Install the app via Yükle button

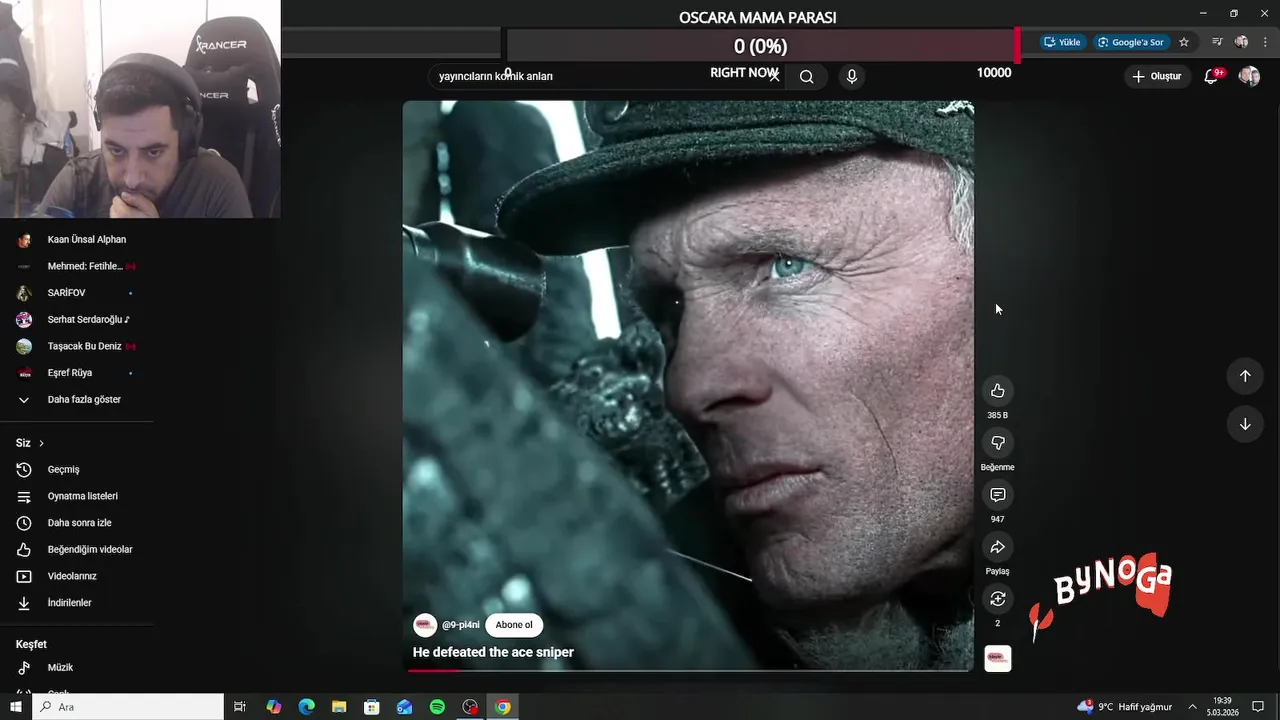(1062, 42)
